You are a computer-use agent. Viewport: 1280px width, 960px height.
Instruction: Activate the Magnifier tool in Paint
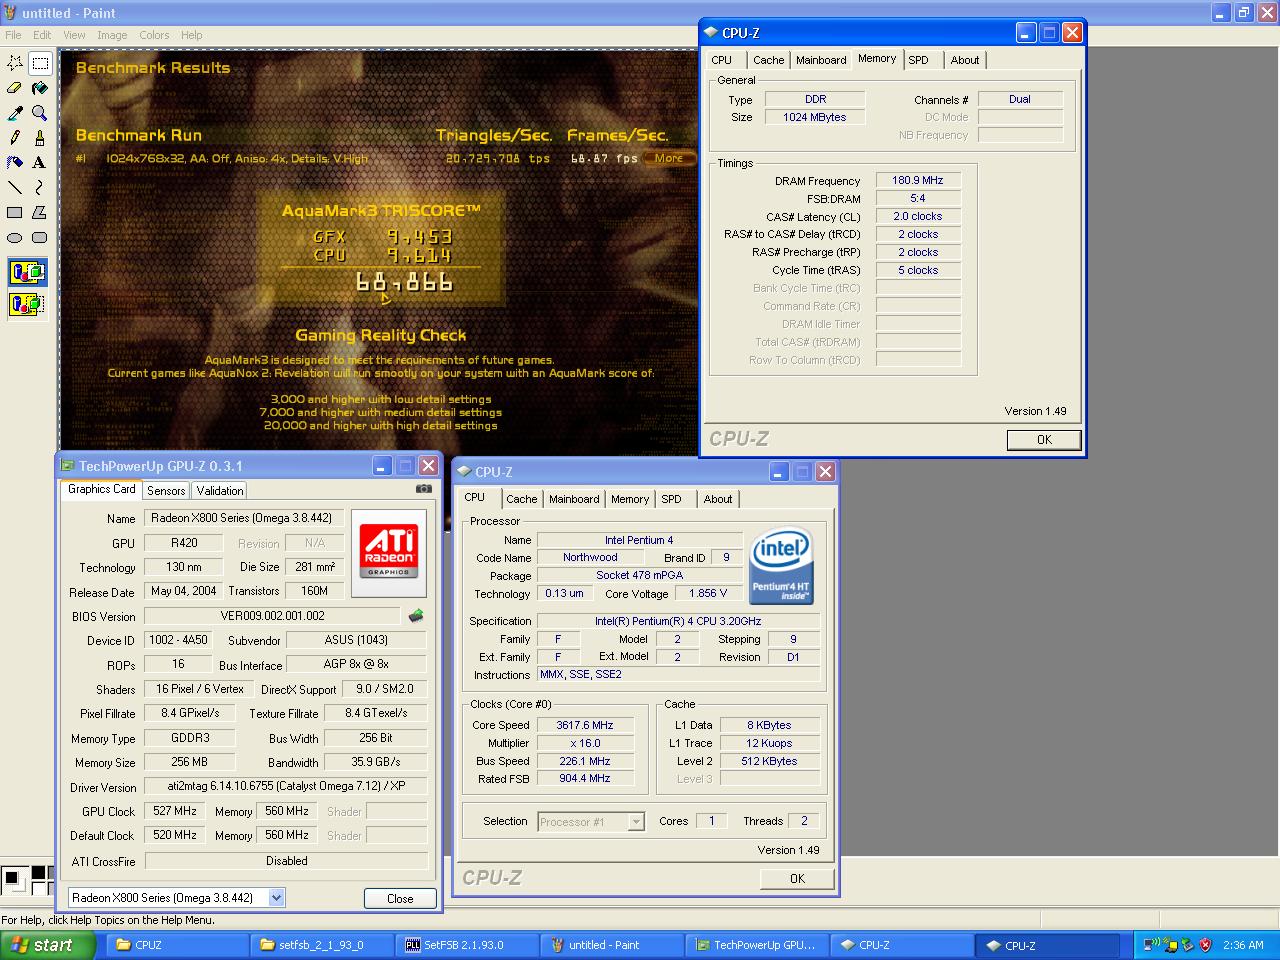click(x=40, y=113)
